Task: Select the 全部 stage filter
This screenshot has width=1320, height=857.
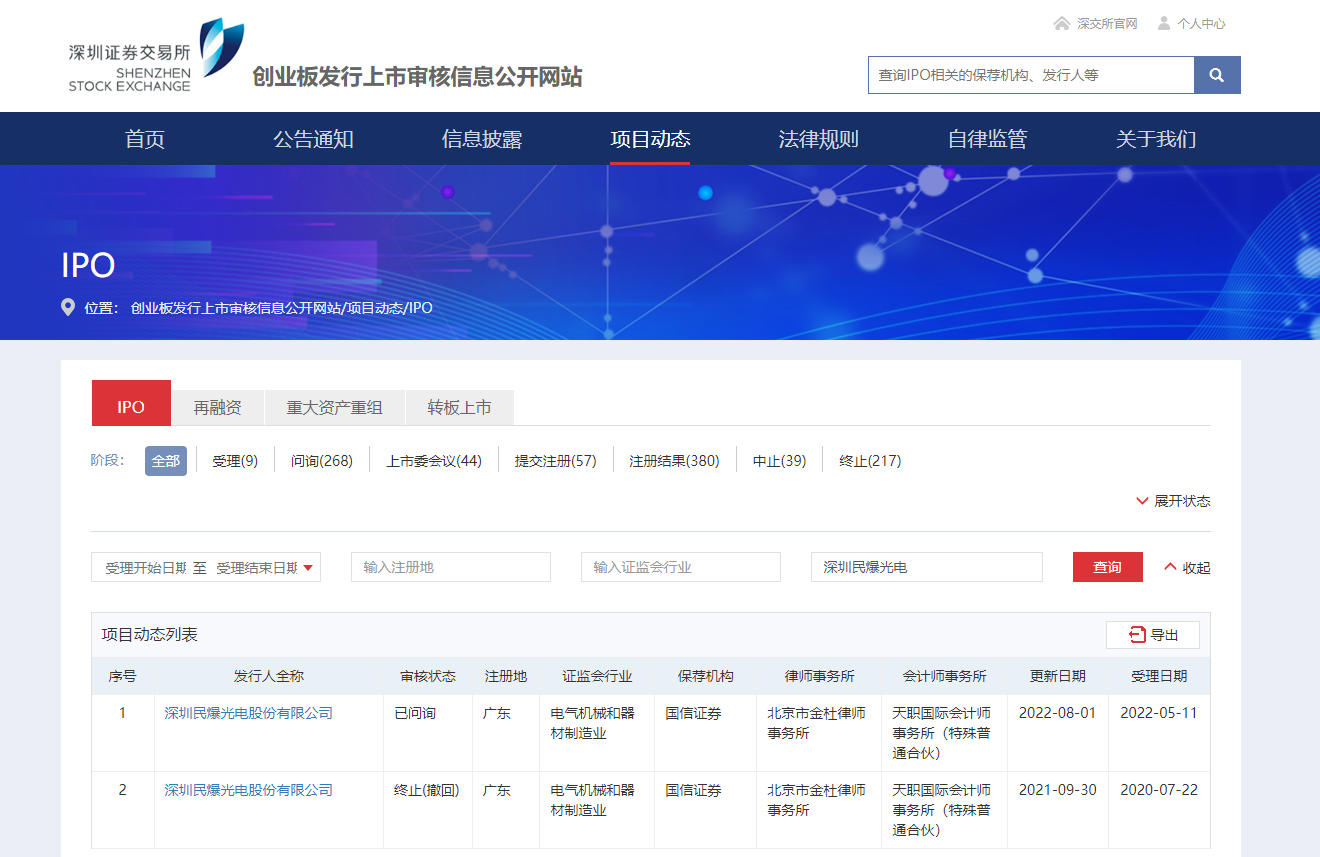Action: (166, 461)
